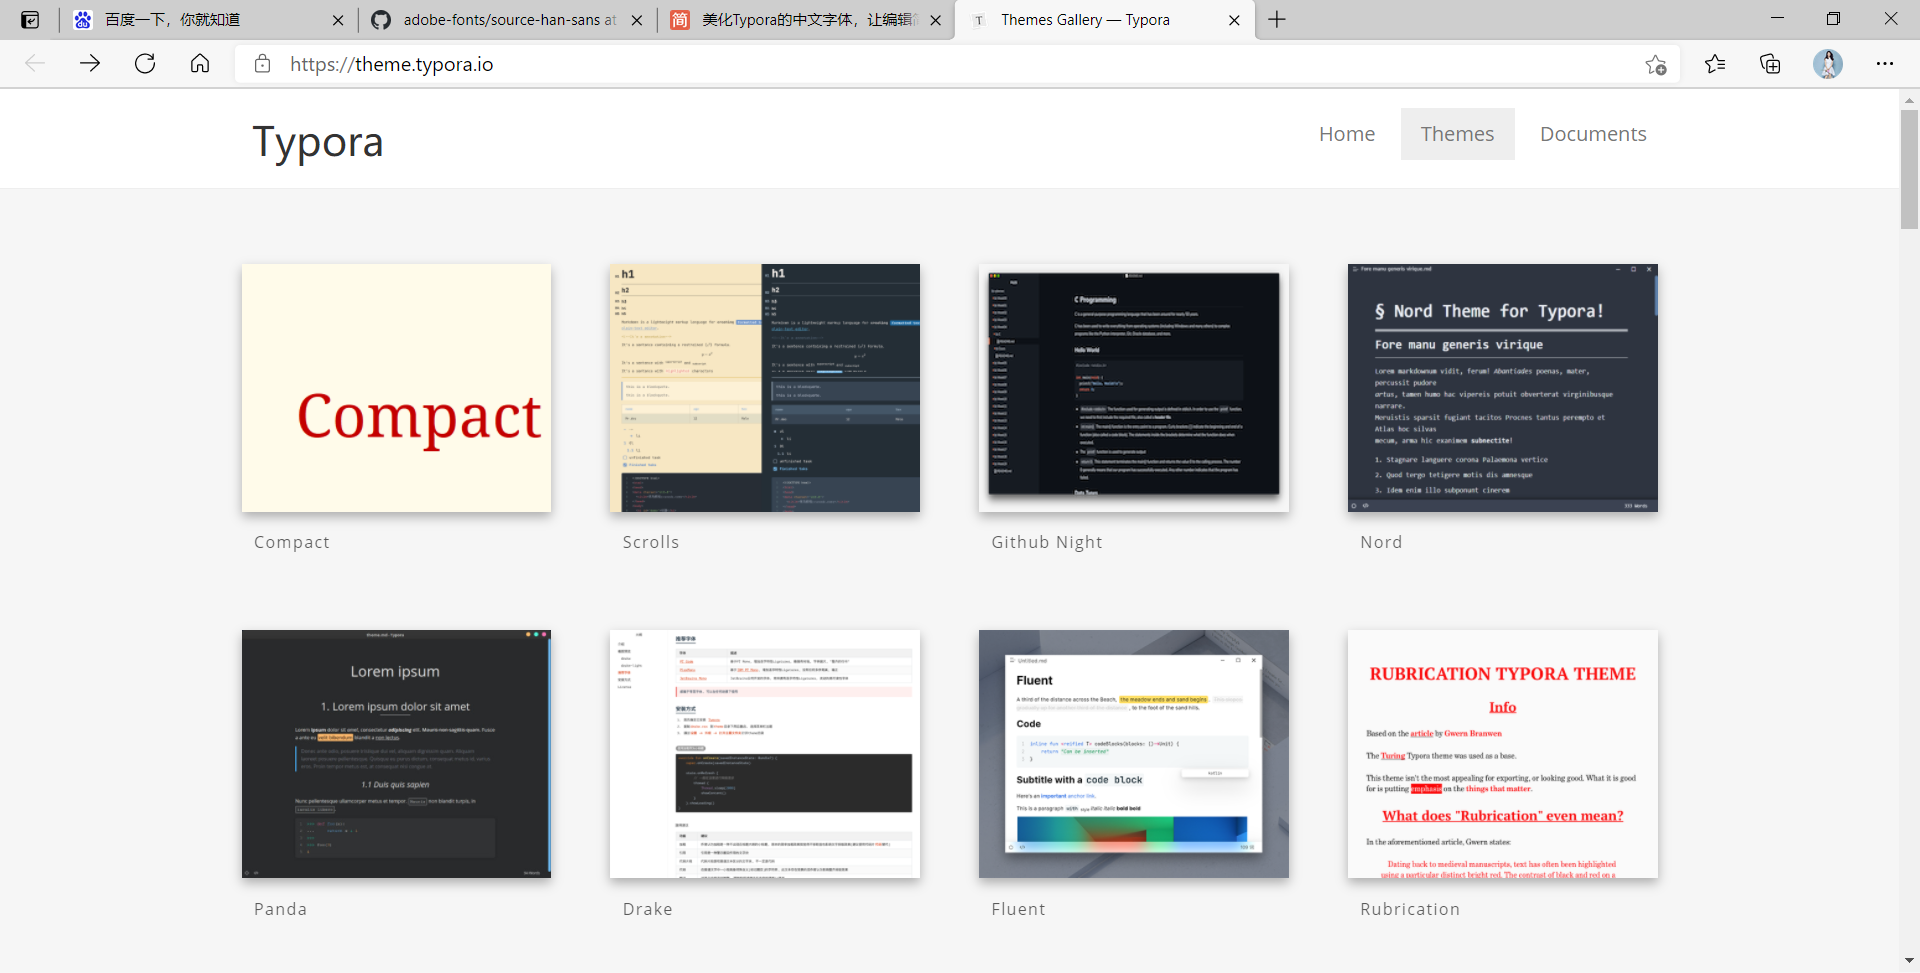Click the browser forward arrow
The image size is (1920, 973).
[90, 64]
